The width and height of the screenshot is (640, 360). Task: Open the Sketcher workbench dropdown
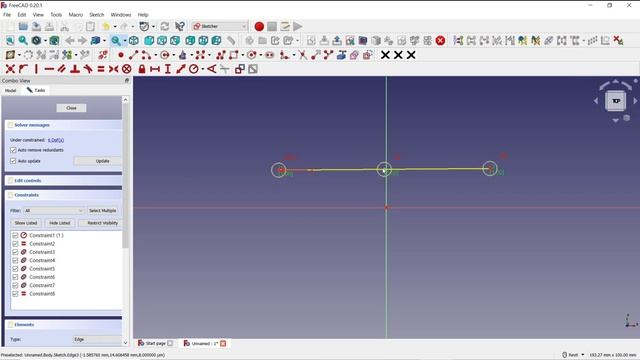tap(220, 26)
